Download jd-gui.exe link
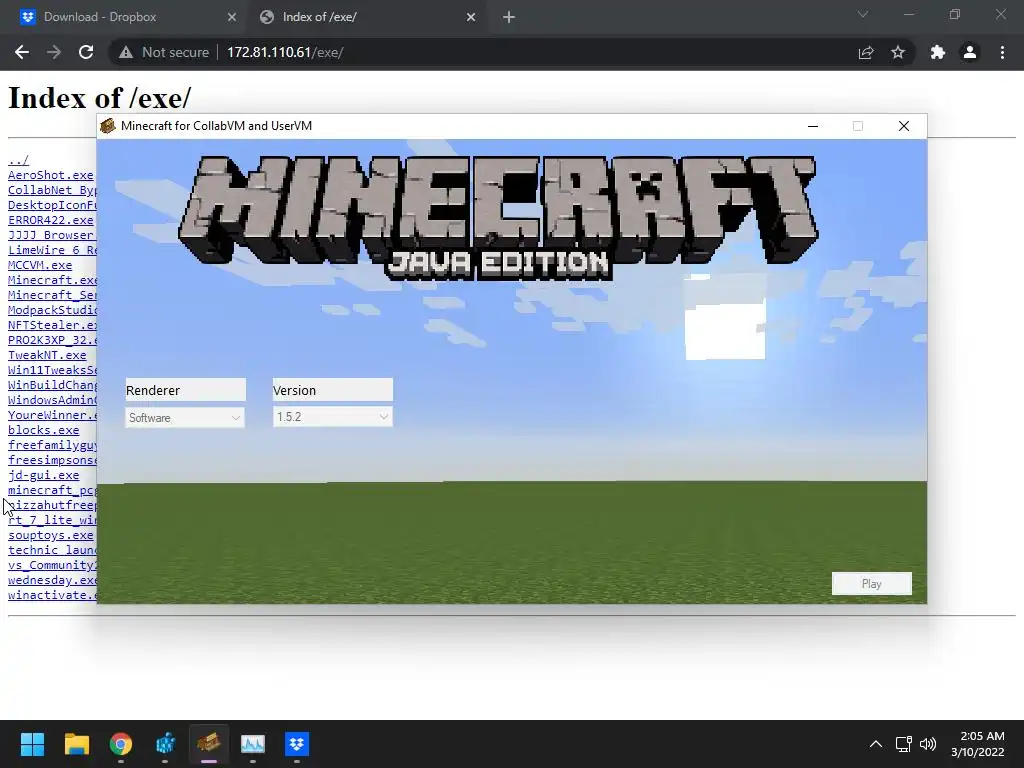The image size is (1024, 768). 44,475
